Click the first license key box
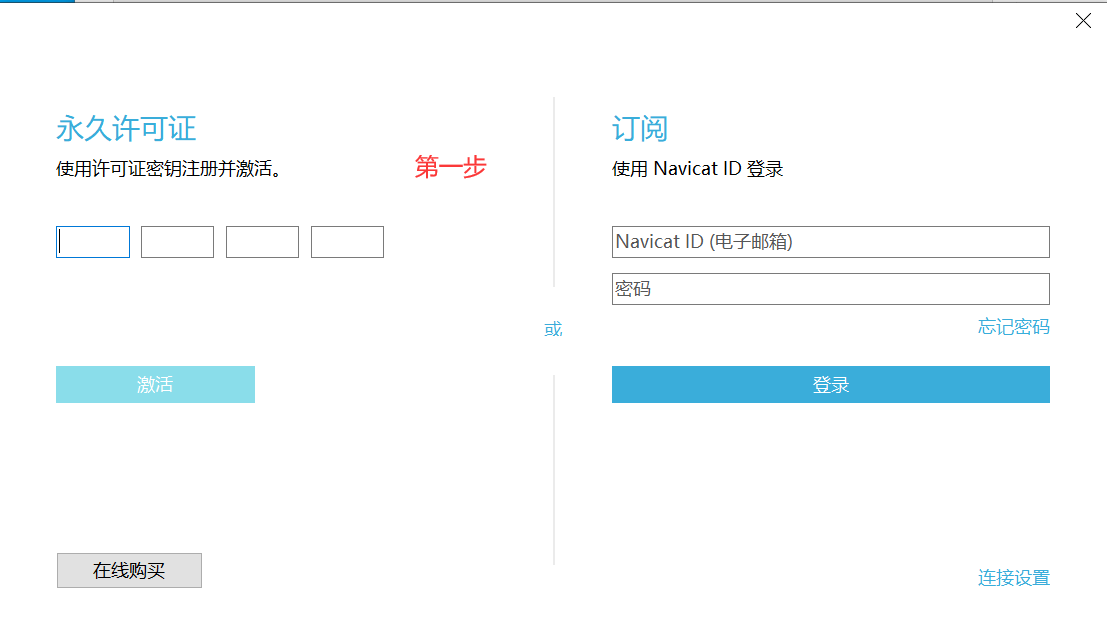Screen dimensions: 1107x623 point(93,242)
